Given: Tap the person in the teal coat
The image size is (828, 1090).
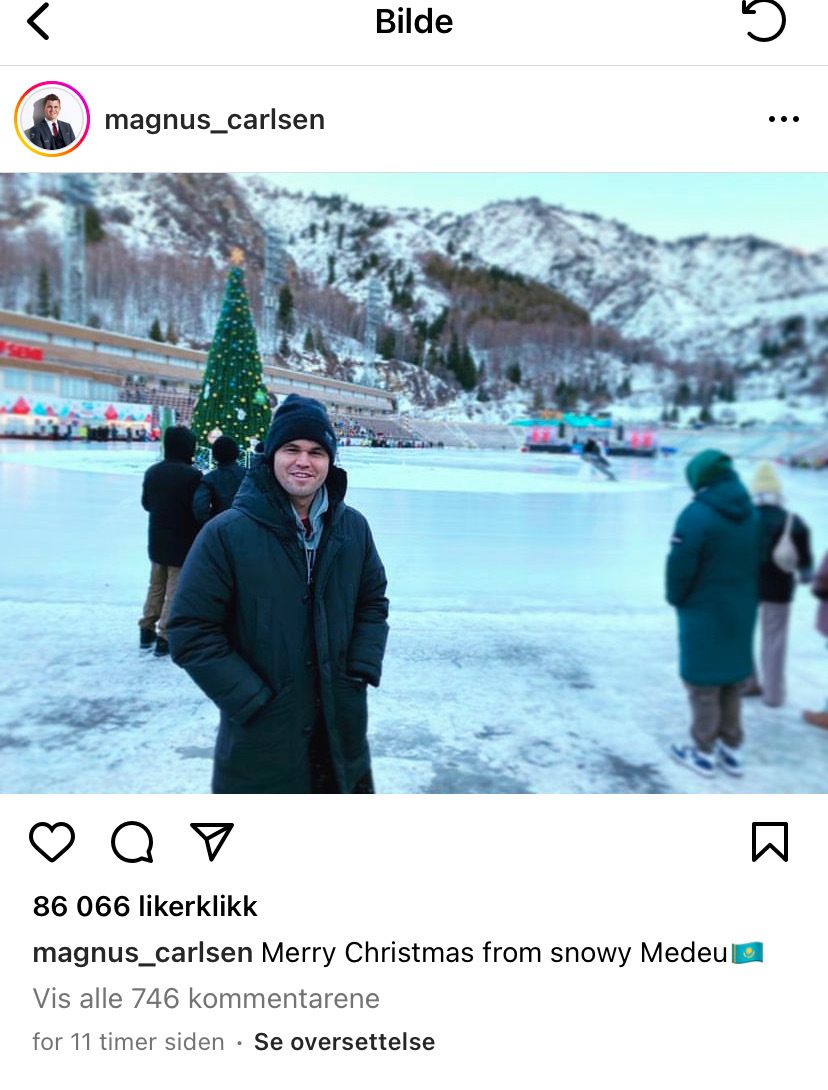Looking at the screenshot, I should click(712, 590).
